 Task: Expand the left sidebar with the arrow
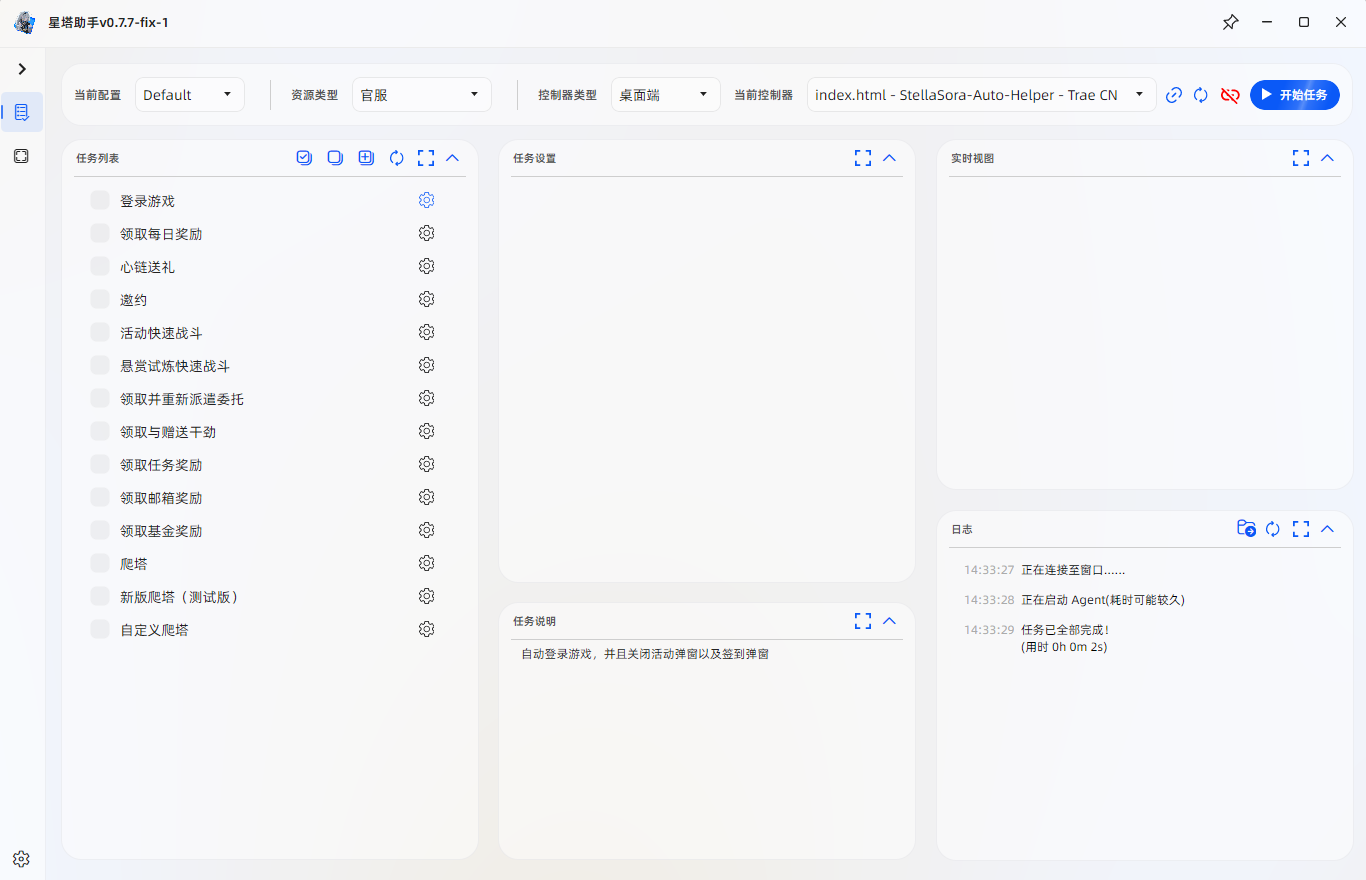[x=22, y=69]
